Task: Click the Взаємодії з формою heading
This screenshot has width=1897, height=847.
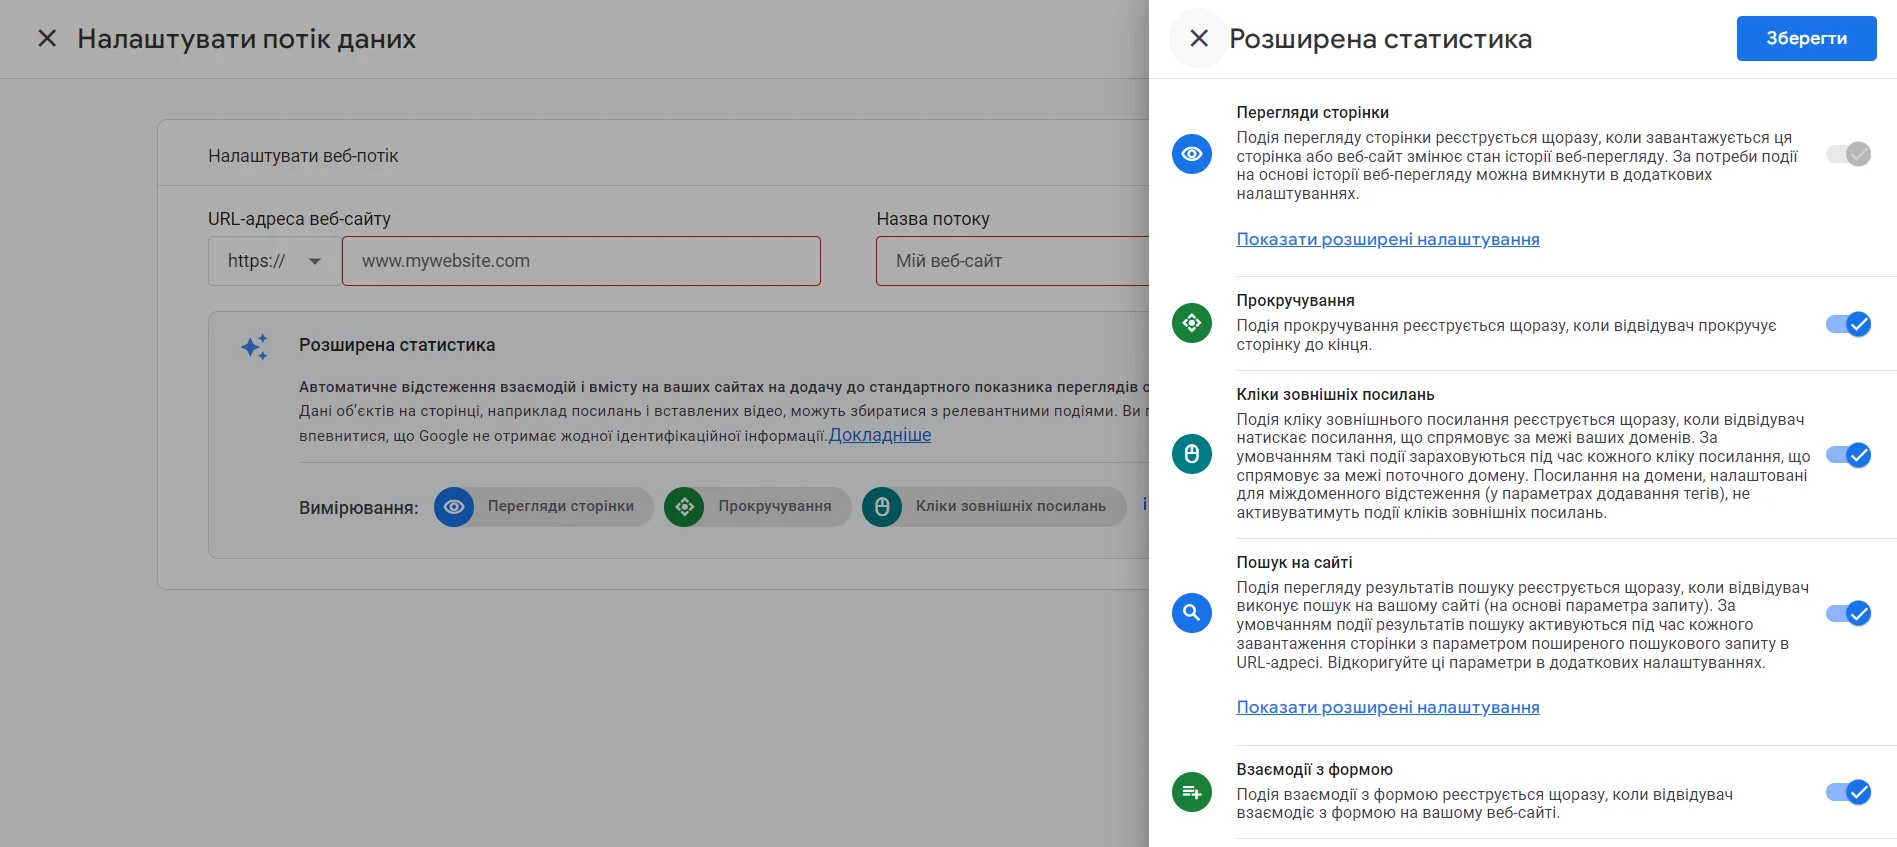Action: 1314,769
